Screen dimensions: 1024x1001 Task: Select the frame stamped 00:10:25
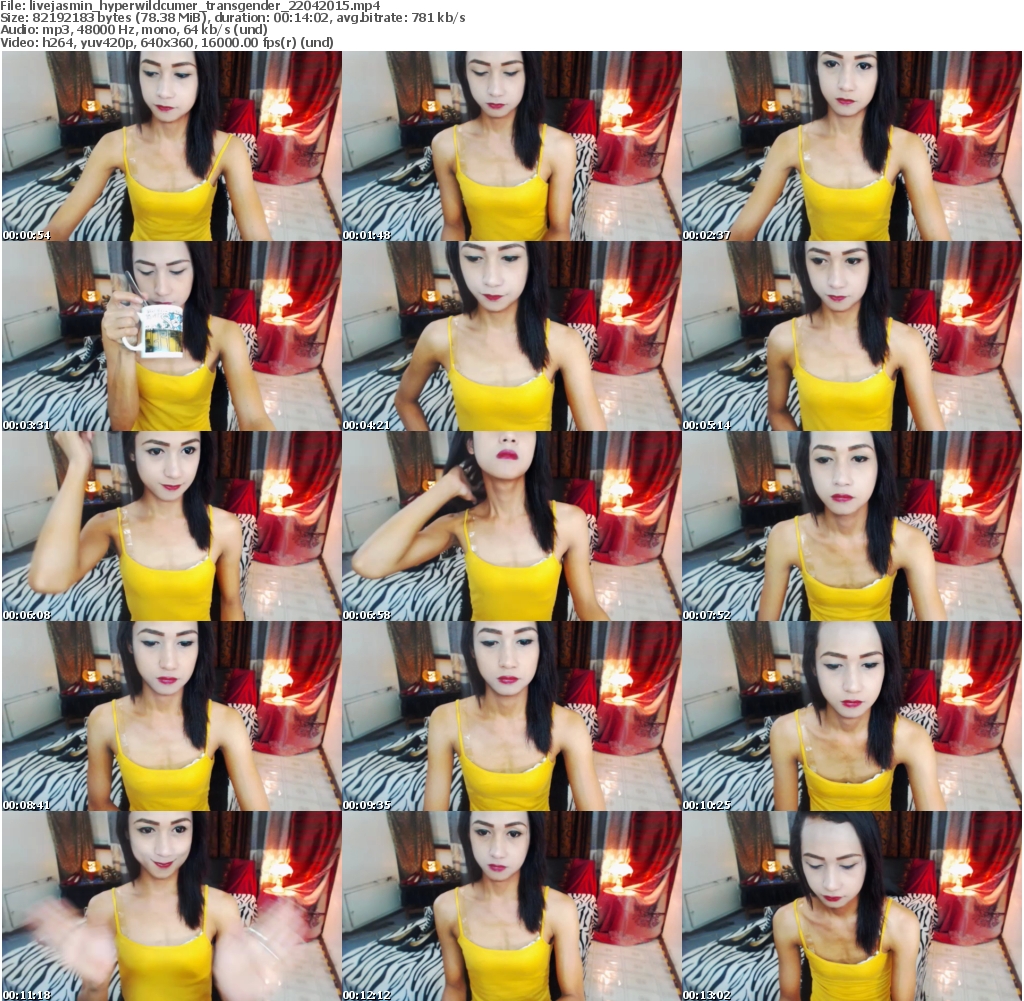[x=852, y=716]
